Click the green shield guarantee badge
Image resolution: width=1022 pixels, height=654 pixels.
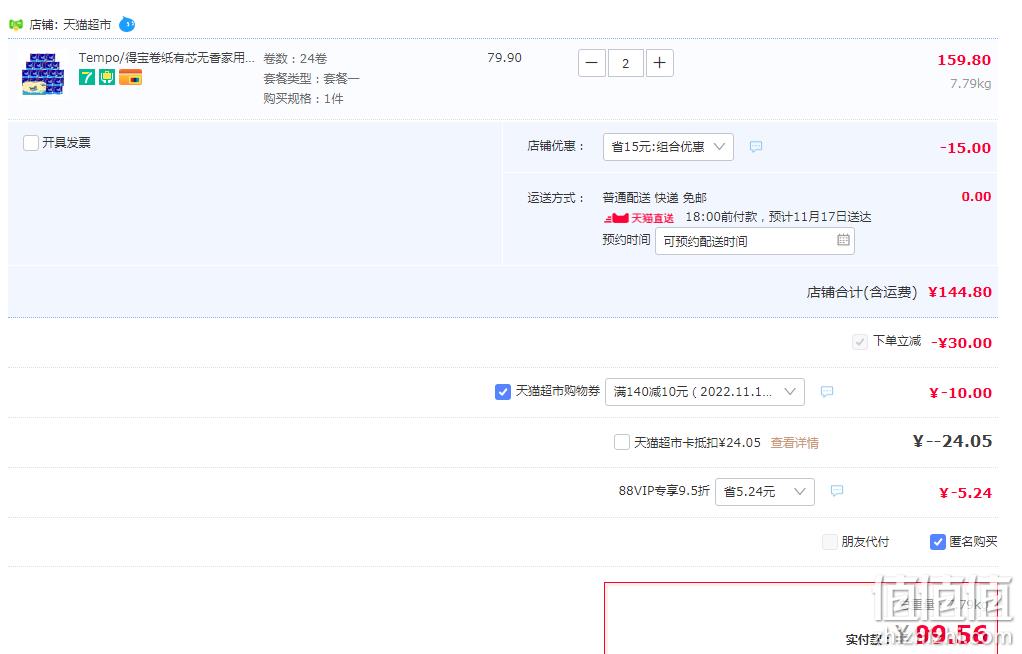pos(107,77)
